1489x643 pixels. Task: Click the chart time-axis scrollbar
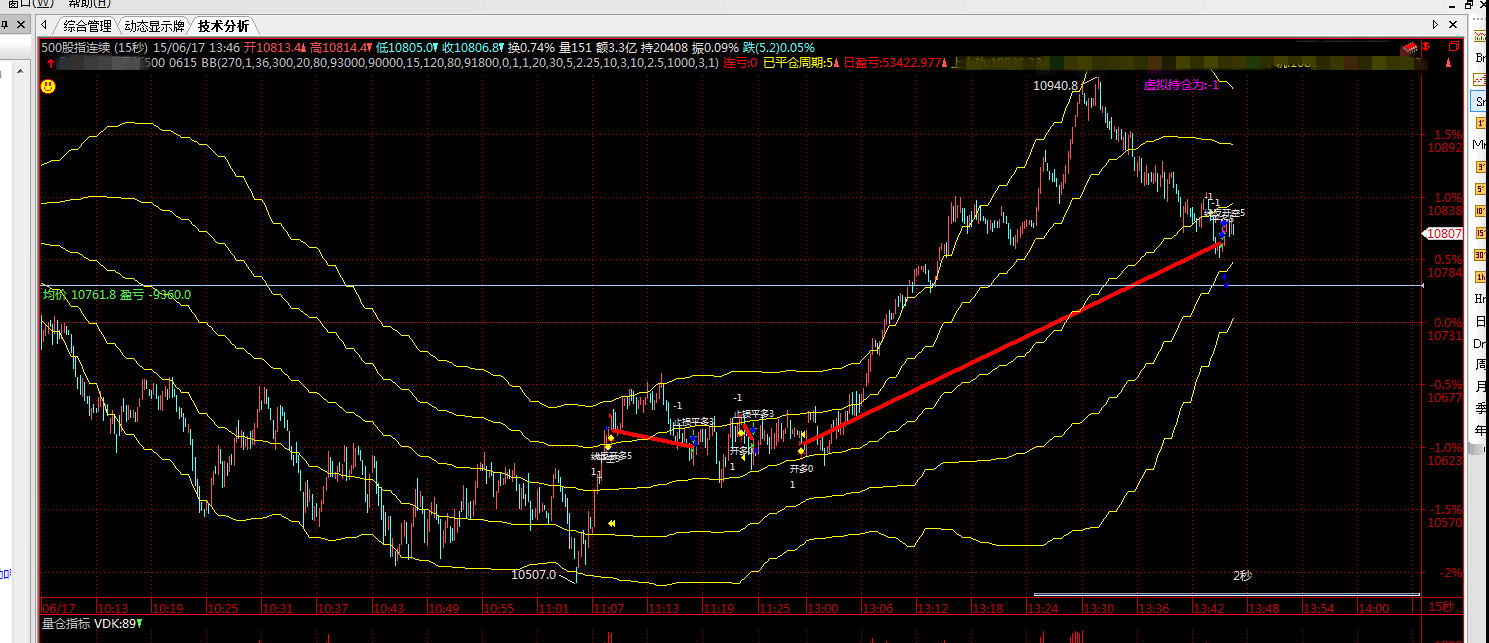click(1226, 595)
